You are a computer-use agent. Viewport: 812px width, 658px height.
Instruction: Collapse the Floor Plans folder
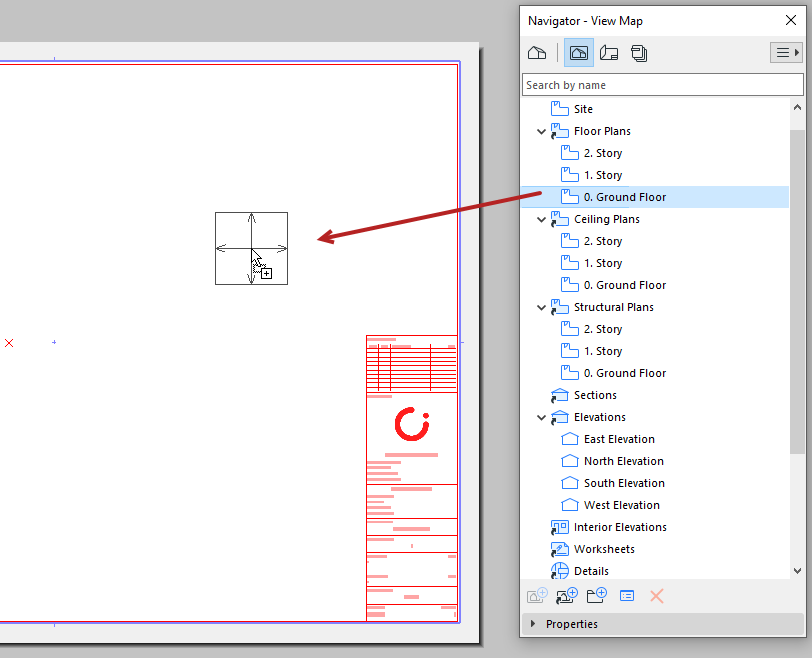pos(541,131)
